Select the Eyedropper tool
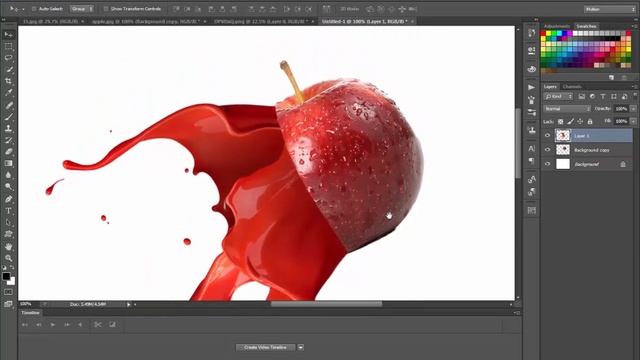This screenshot has width=640, height=360. 8,93
